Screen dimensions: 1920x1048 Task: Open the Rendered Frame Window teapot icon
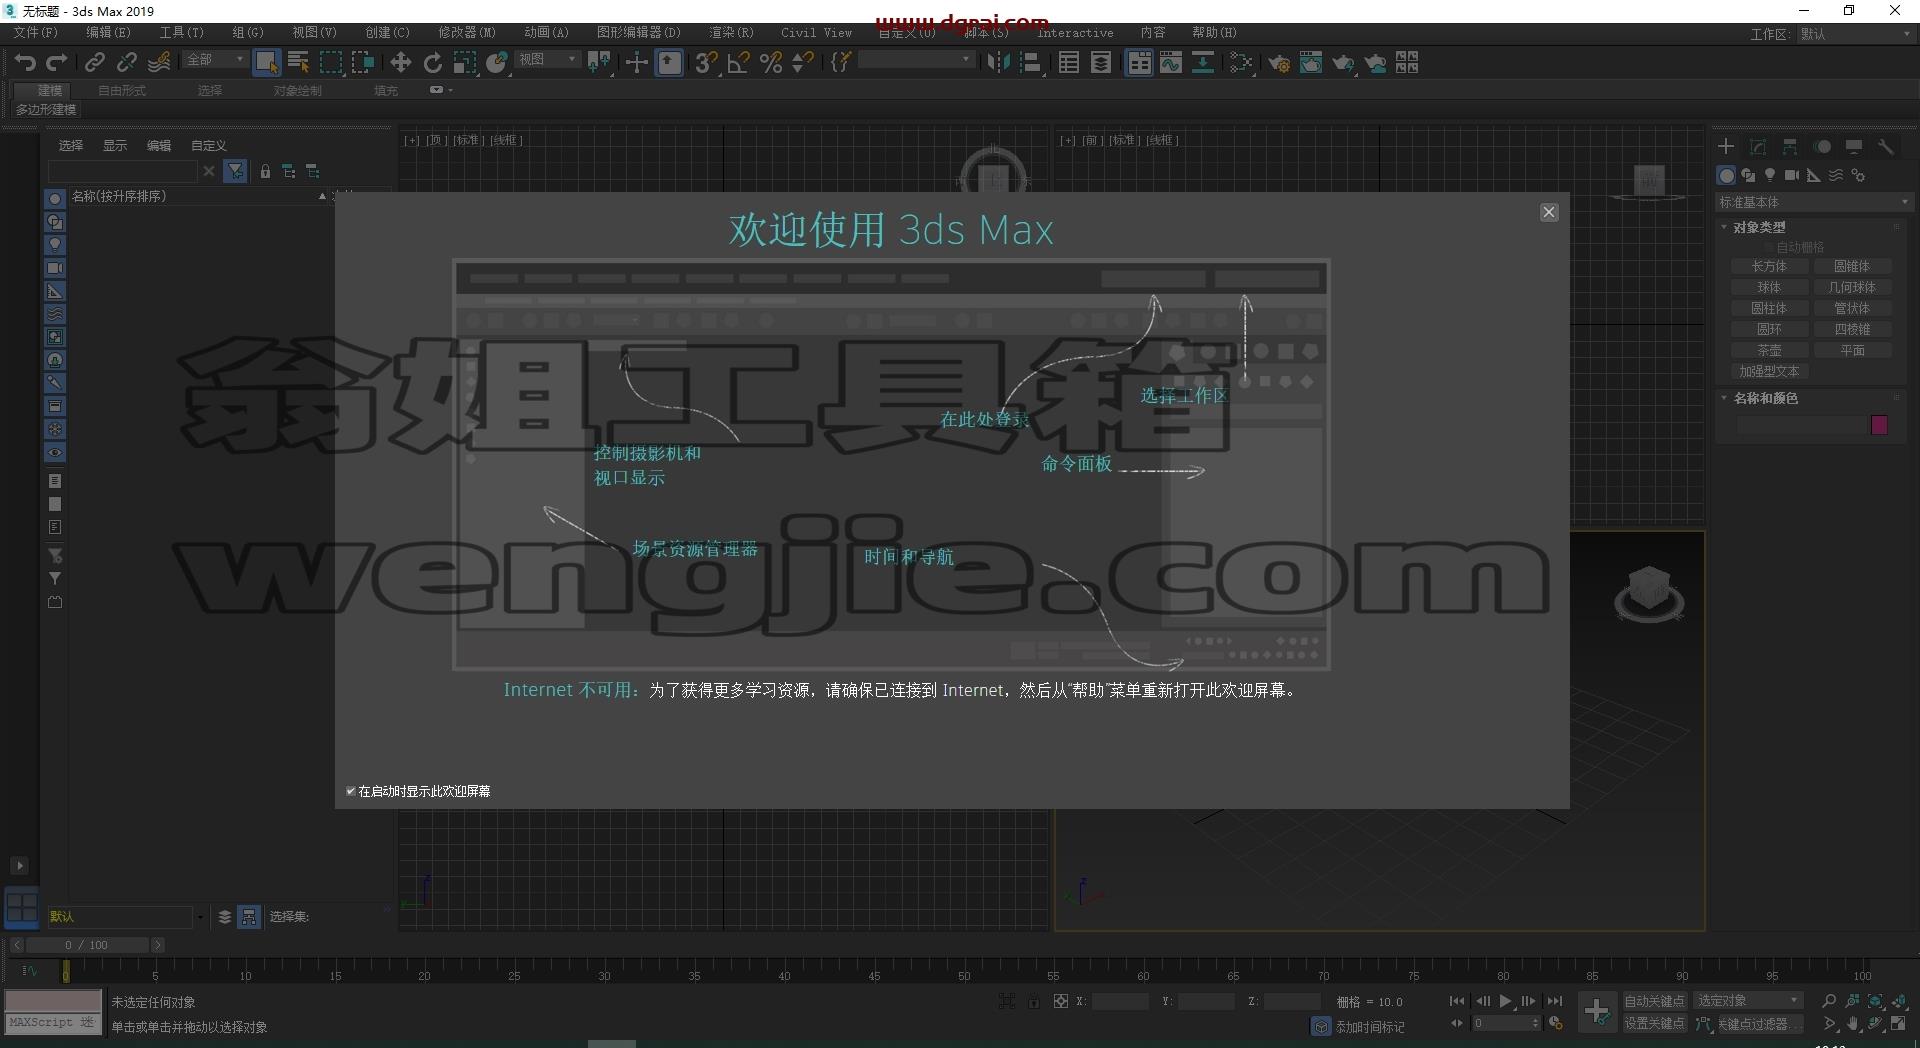[1311, 63]
